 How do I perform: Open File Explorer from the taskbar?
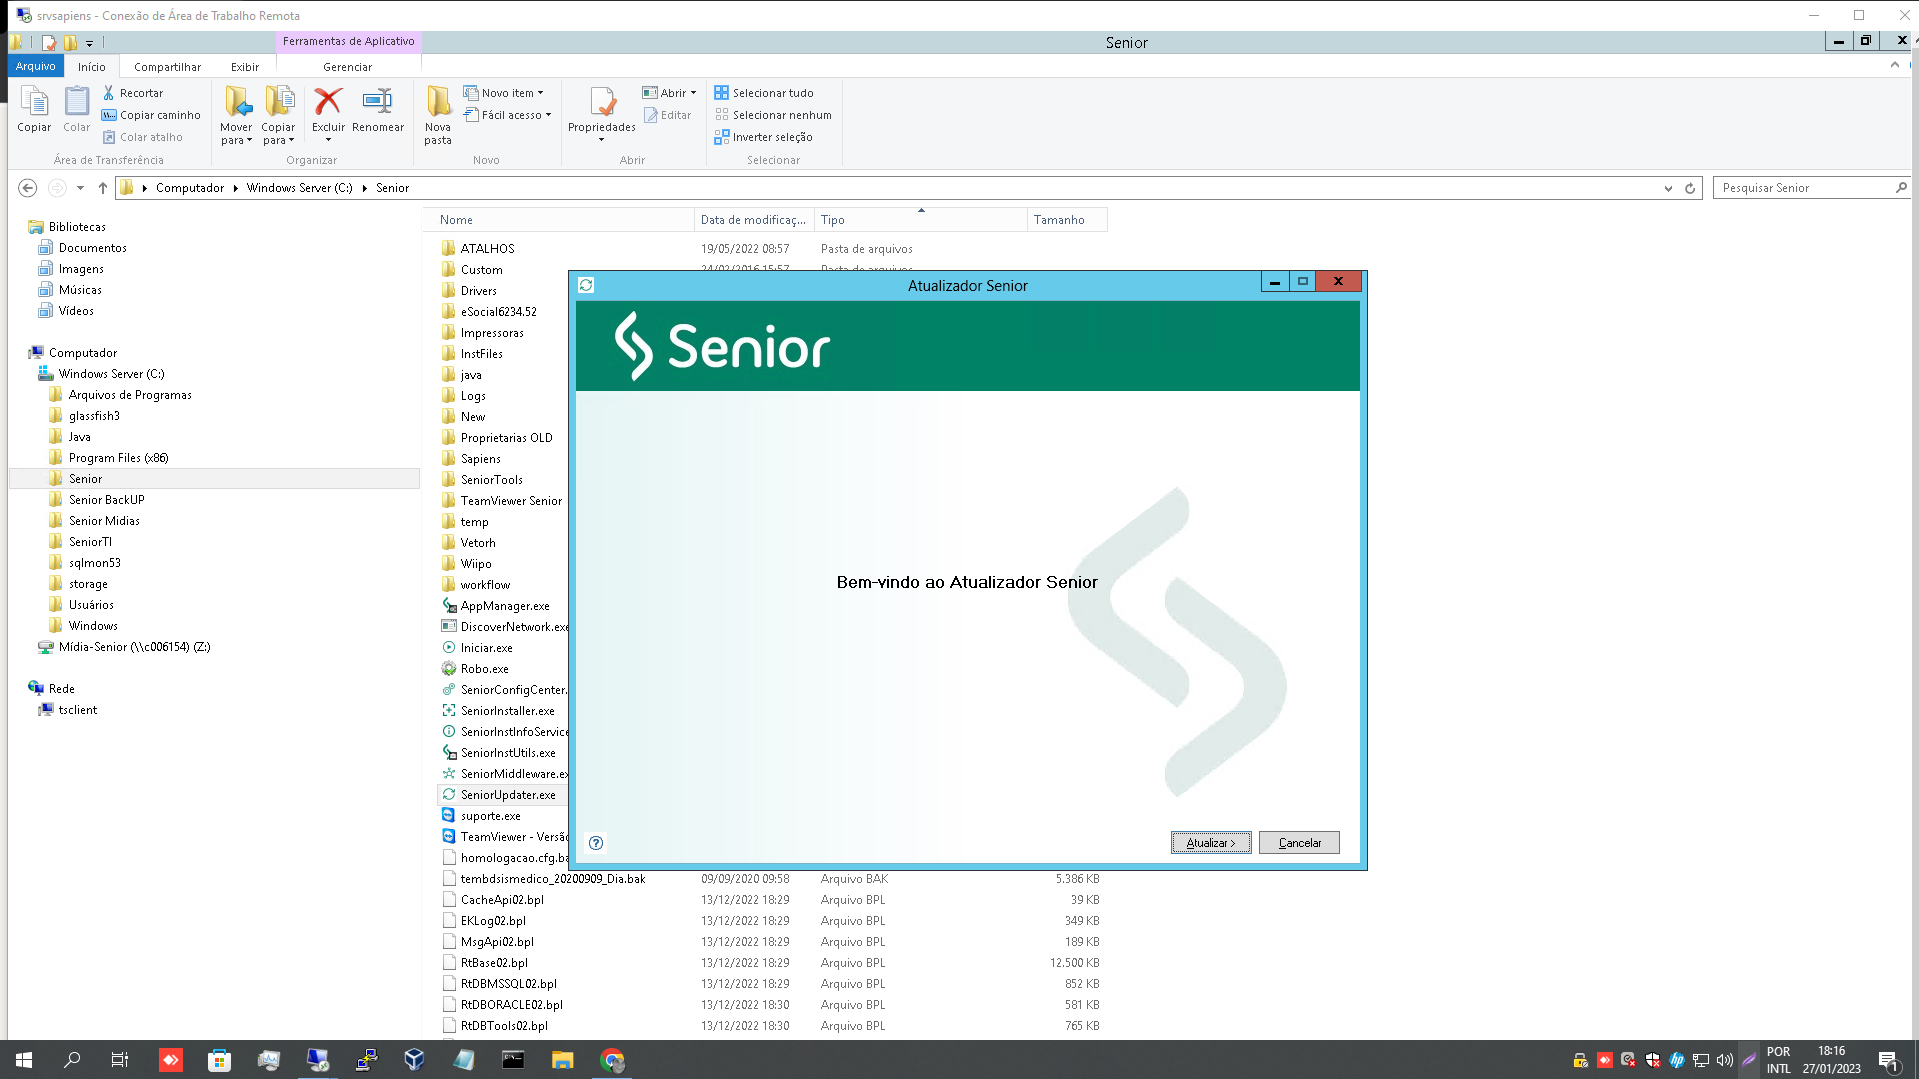click(562, 1060)
